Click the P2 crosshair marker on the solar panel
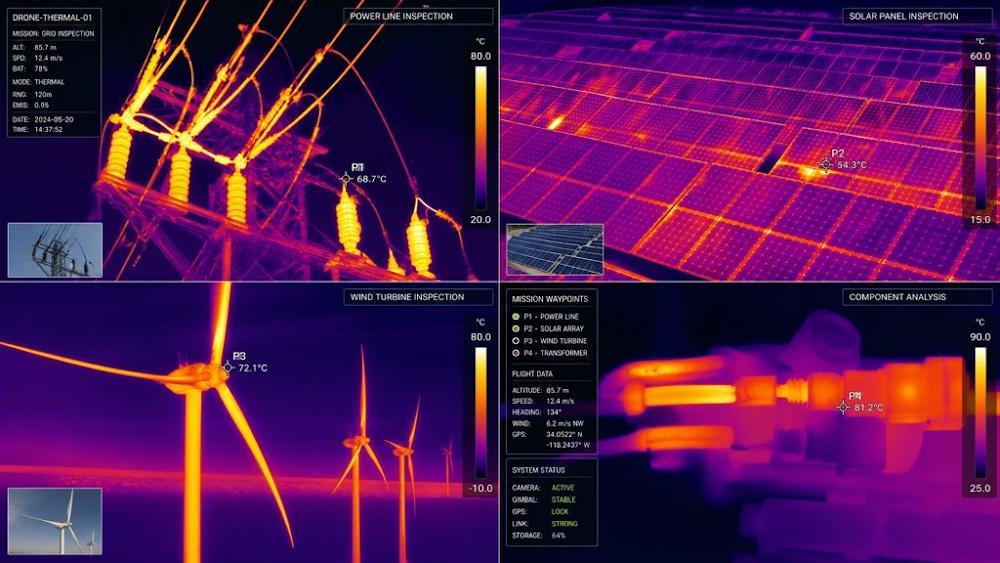The width and height of the screenshot is (1000, 563). click(826, 165)
